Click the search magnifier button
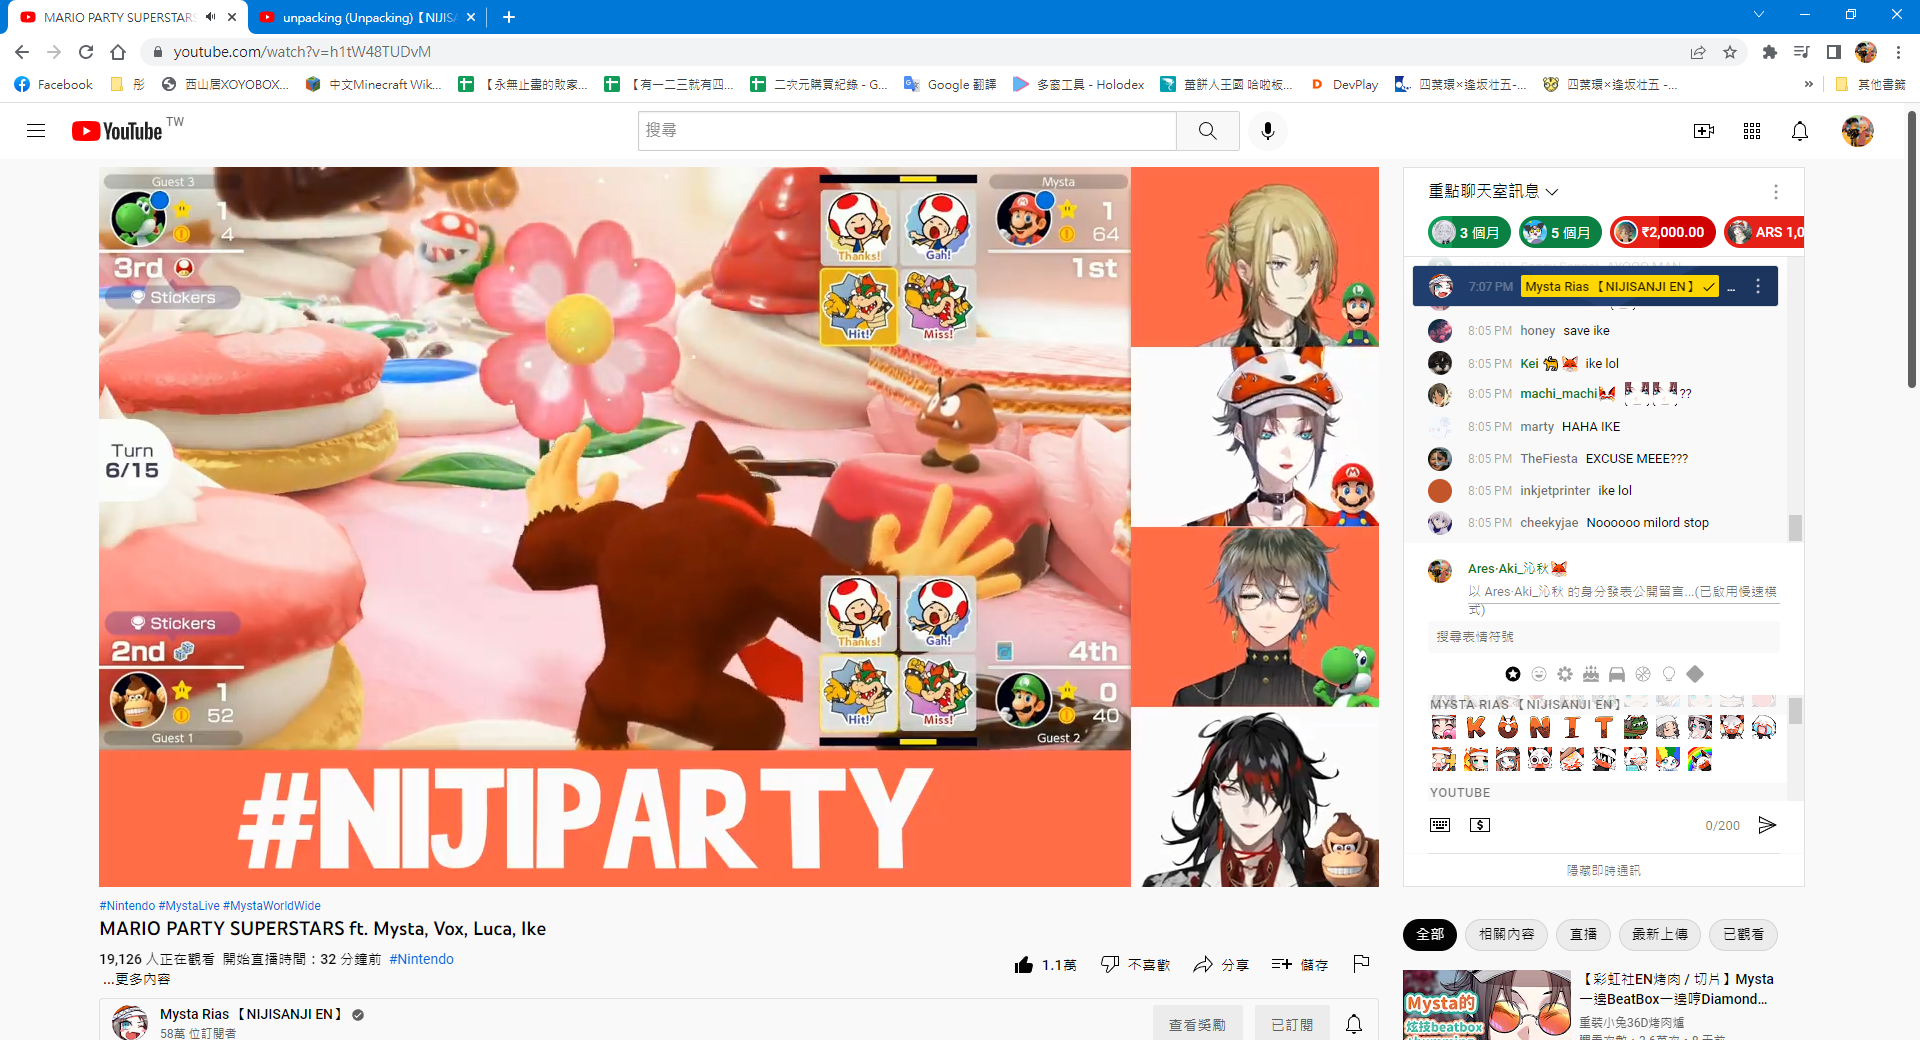1920x1040 pixels. 1208,131
